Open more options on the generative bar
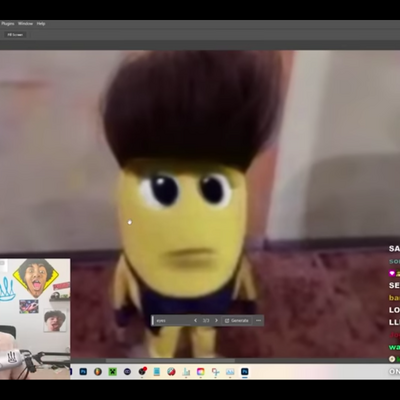 258,321
